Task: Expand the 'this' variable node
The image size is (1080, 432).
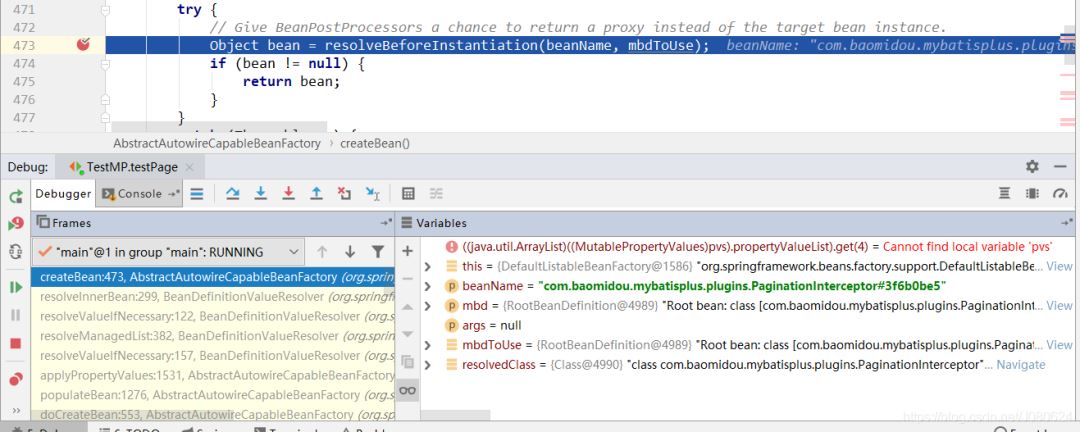Action: point(428,266)
